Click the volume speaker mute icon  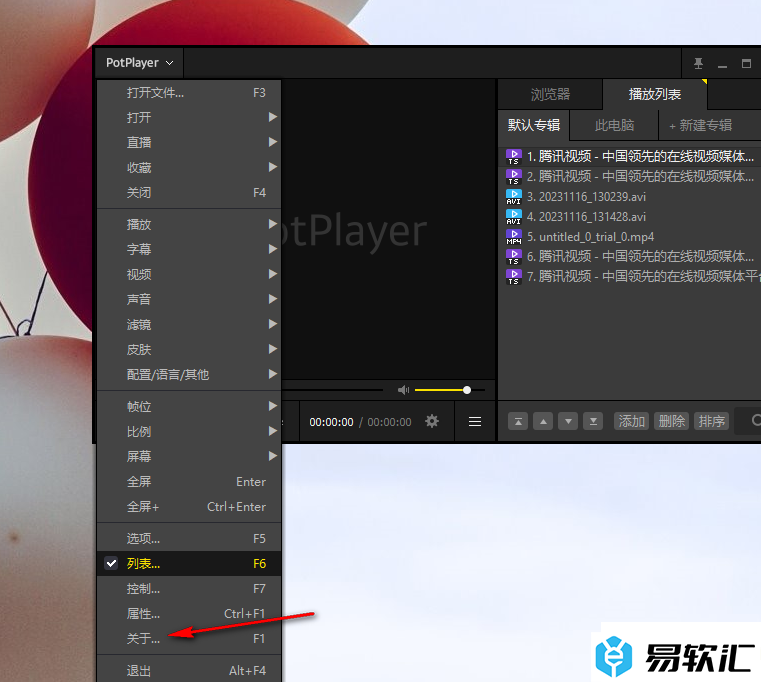(403, 390)
